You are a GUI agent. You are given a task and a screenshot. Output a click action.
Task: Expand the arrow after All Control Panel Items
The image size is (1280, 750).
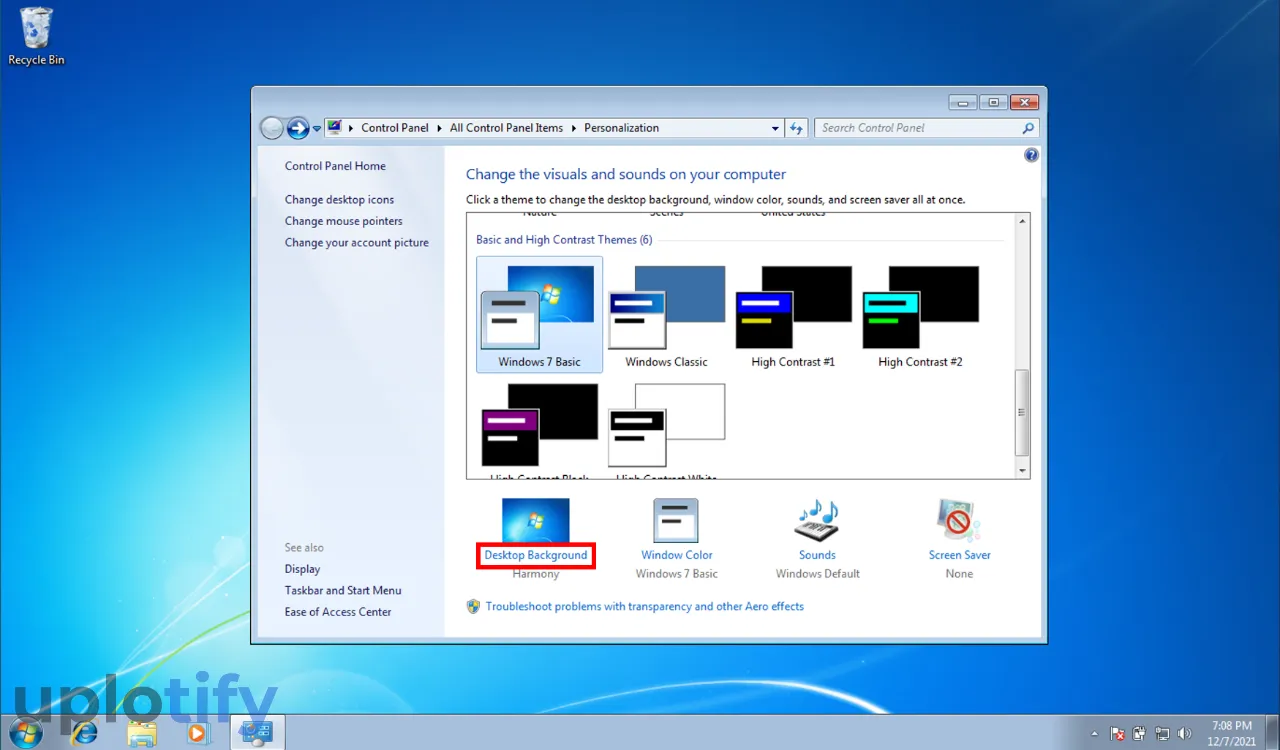click(573, 128)
